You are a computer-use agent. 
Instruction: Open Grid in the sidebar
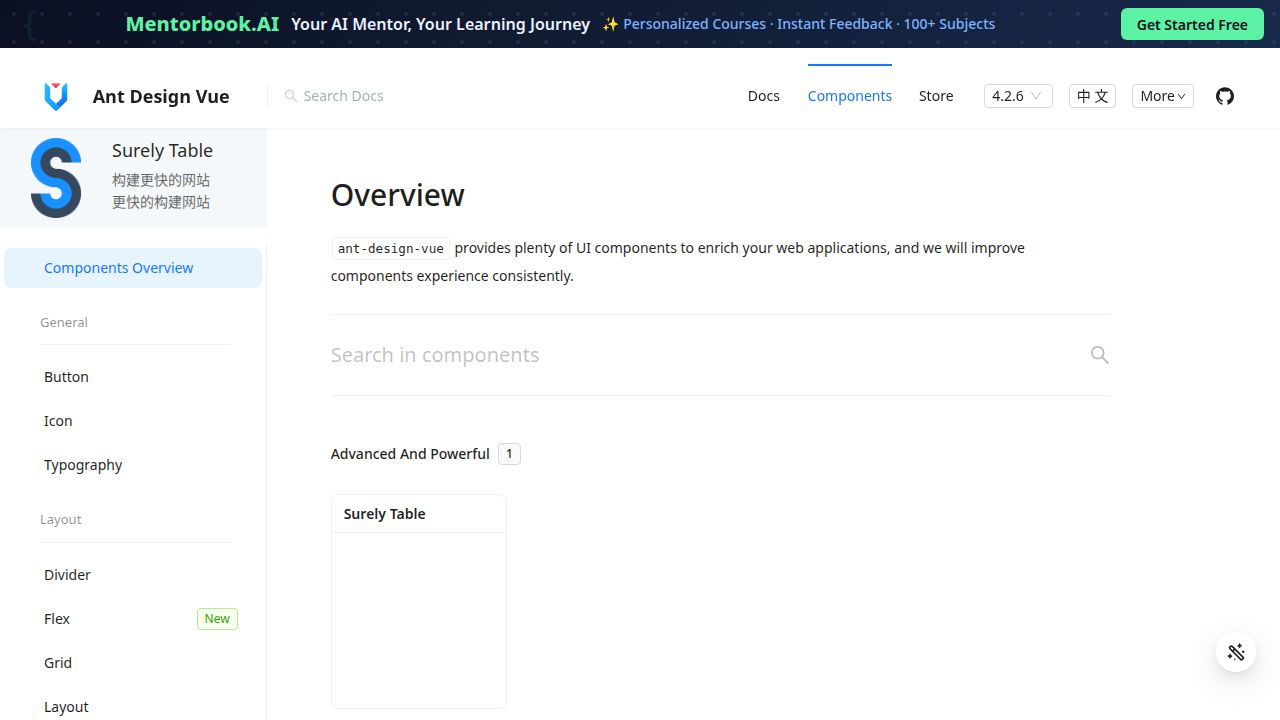point(133,663)
